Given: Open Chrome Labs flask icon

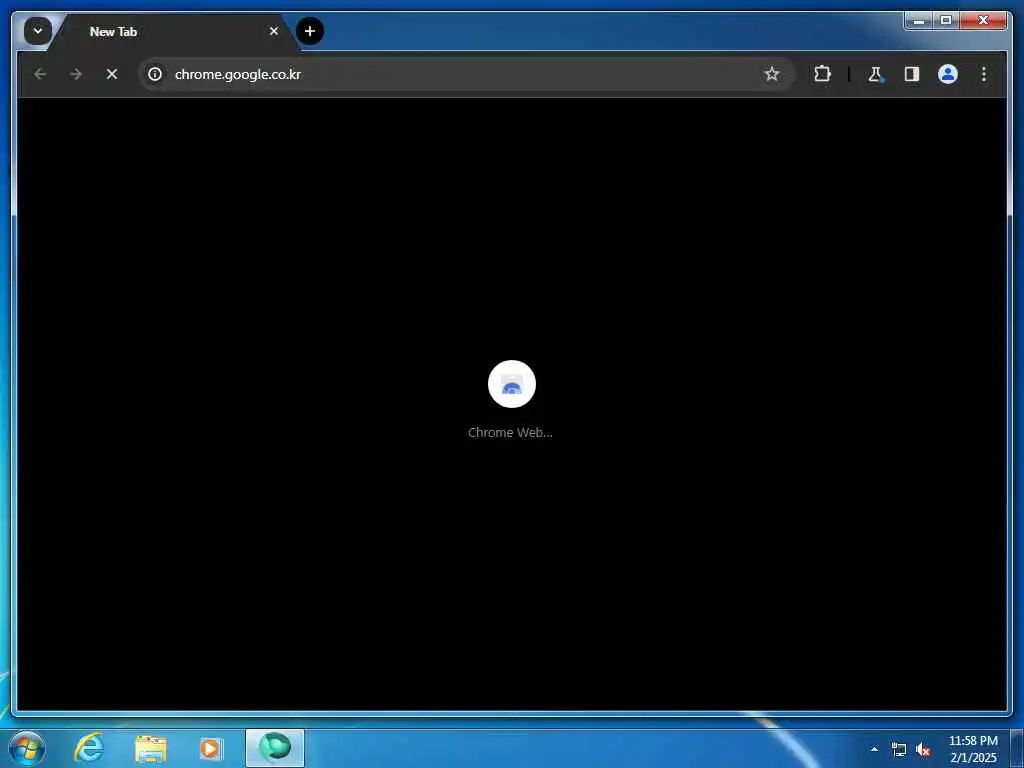Looking at the screenshot, I should click(875, 74).
